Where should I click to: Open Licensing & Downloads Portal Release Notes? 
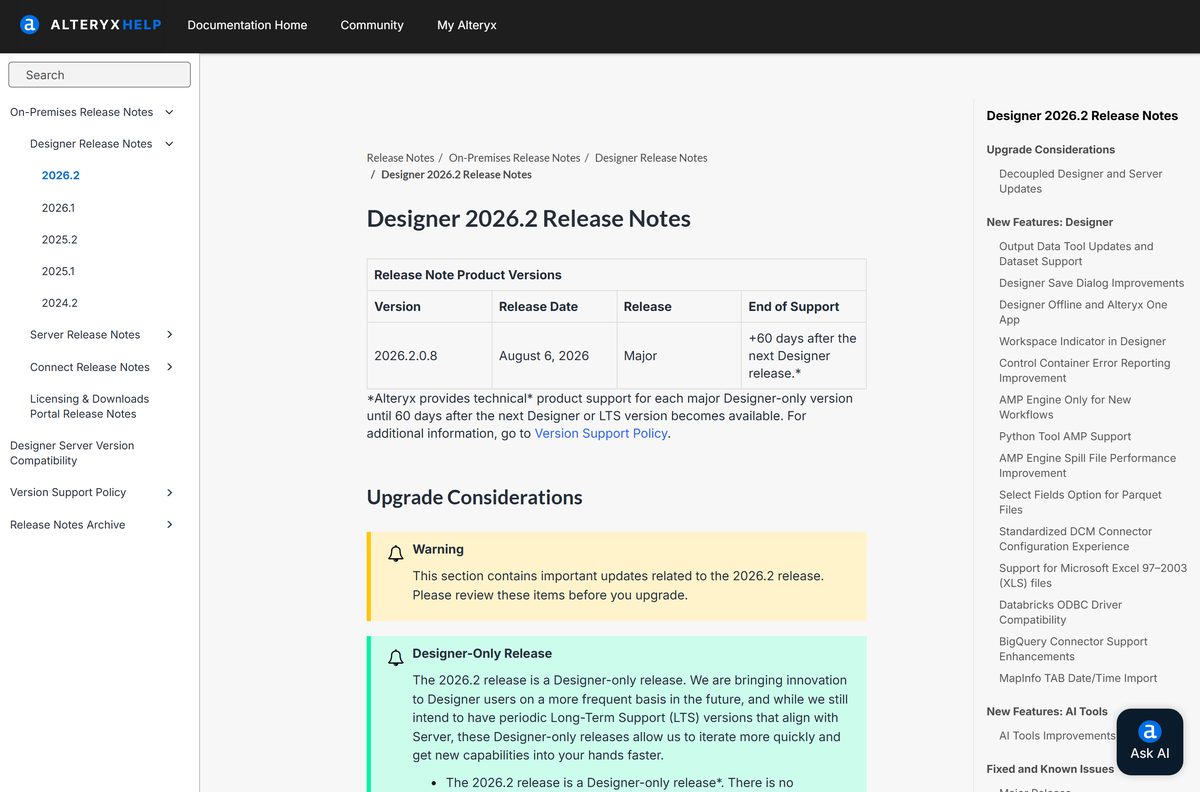tap(89, 406)
